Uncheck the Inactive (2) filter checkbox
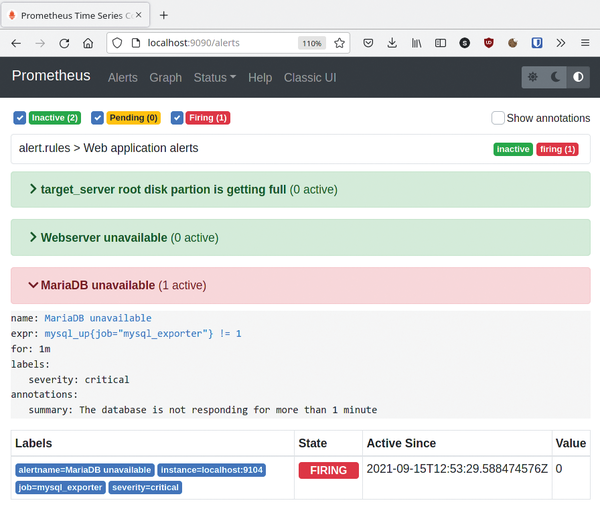The width and height of the screenshot is (600, 519). click(20, 118)
